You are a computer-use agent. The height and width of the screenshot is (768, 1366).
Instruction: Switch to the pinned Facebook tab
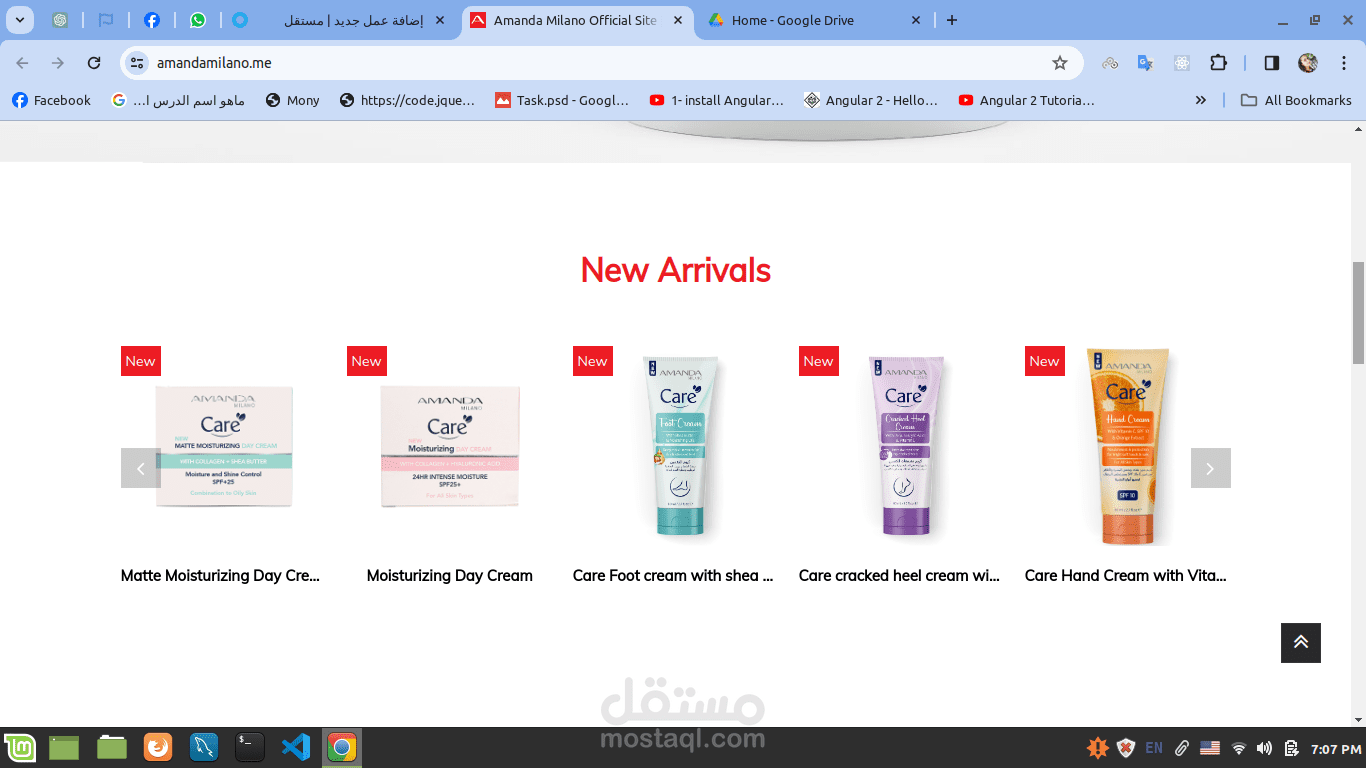tap(151, 20)
